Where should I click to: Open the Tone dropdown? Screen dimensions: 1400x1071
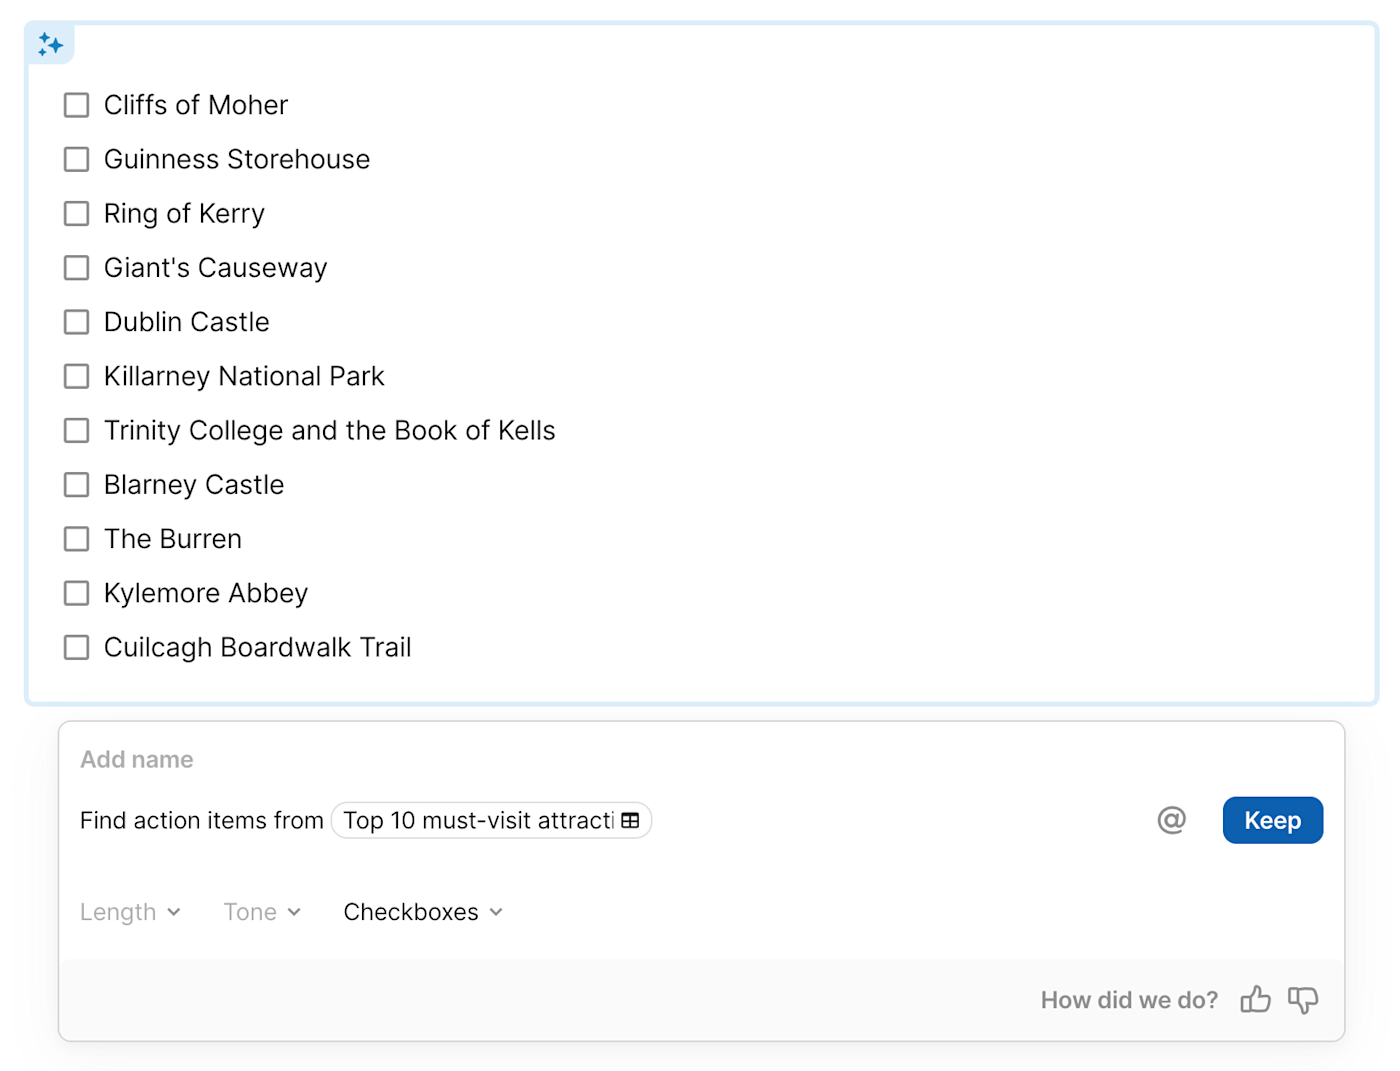pyautogui.click(x=262, y=912)
